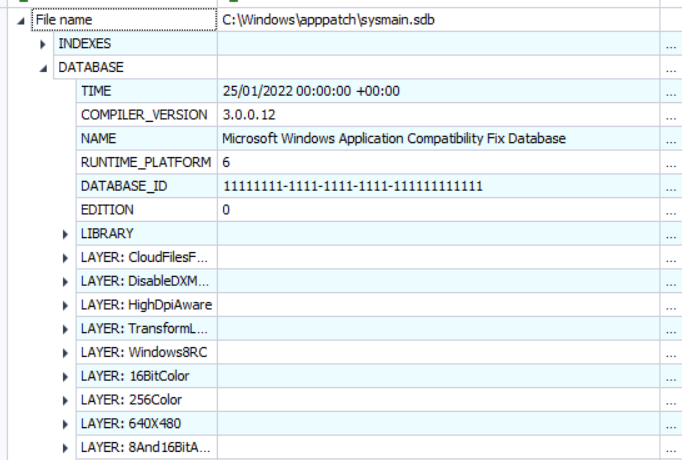Select the DATABASE tree item
The image size is (682, 460).
(x=135, y=67)
